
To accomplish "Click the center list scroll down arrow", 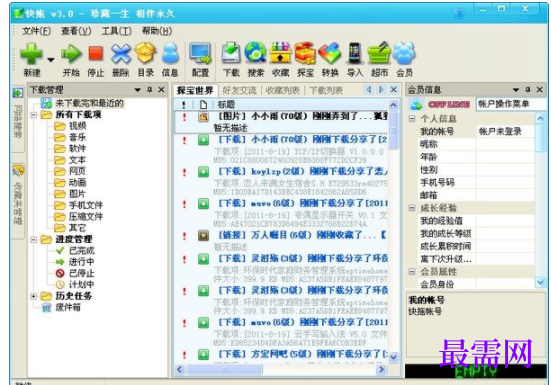I will point(394,358).
